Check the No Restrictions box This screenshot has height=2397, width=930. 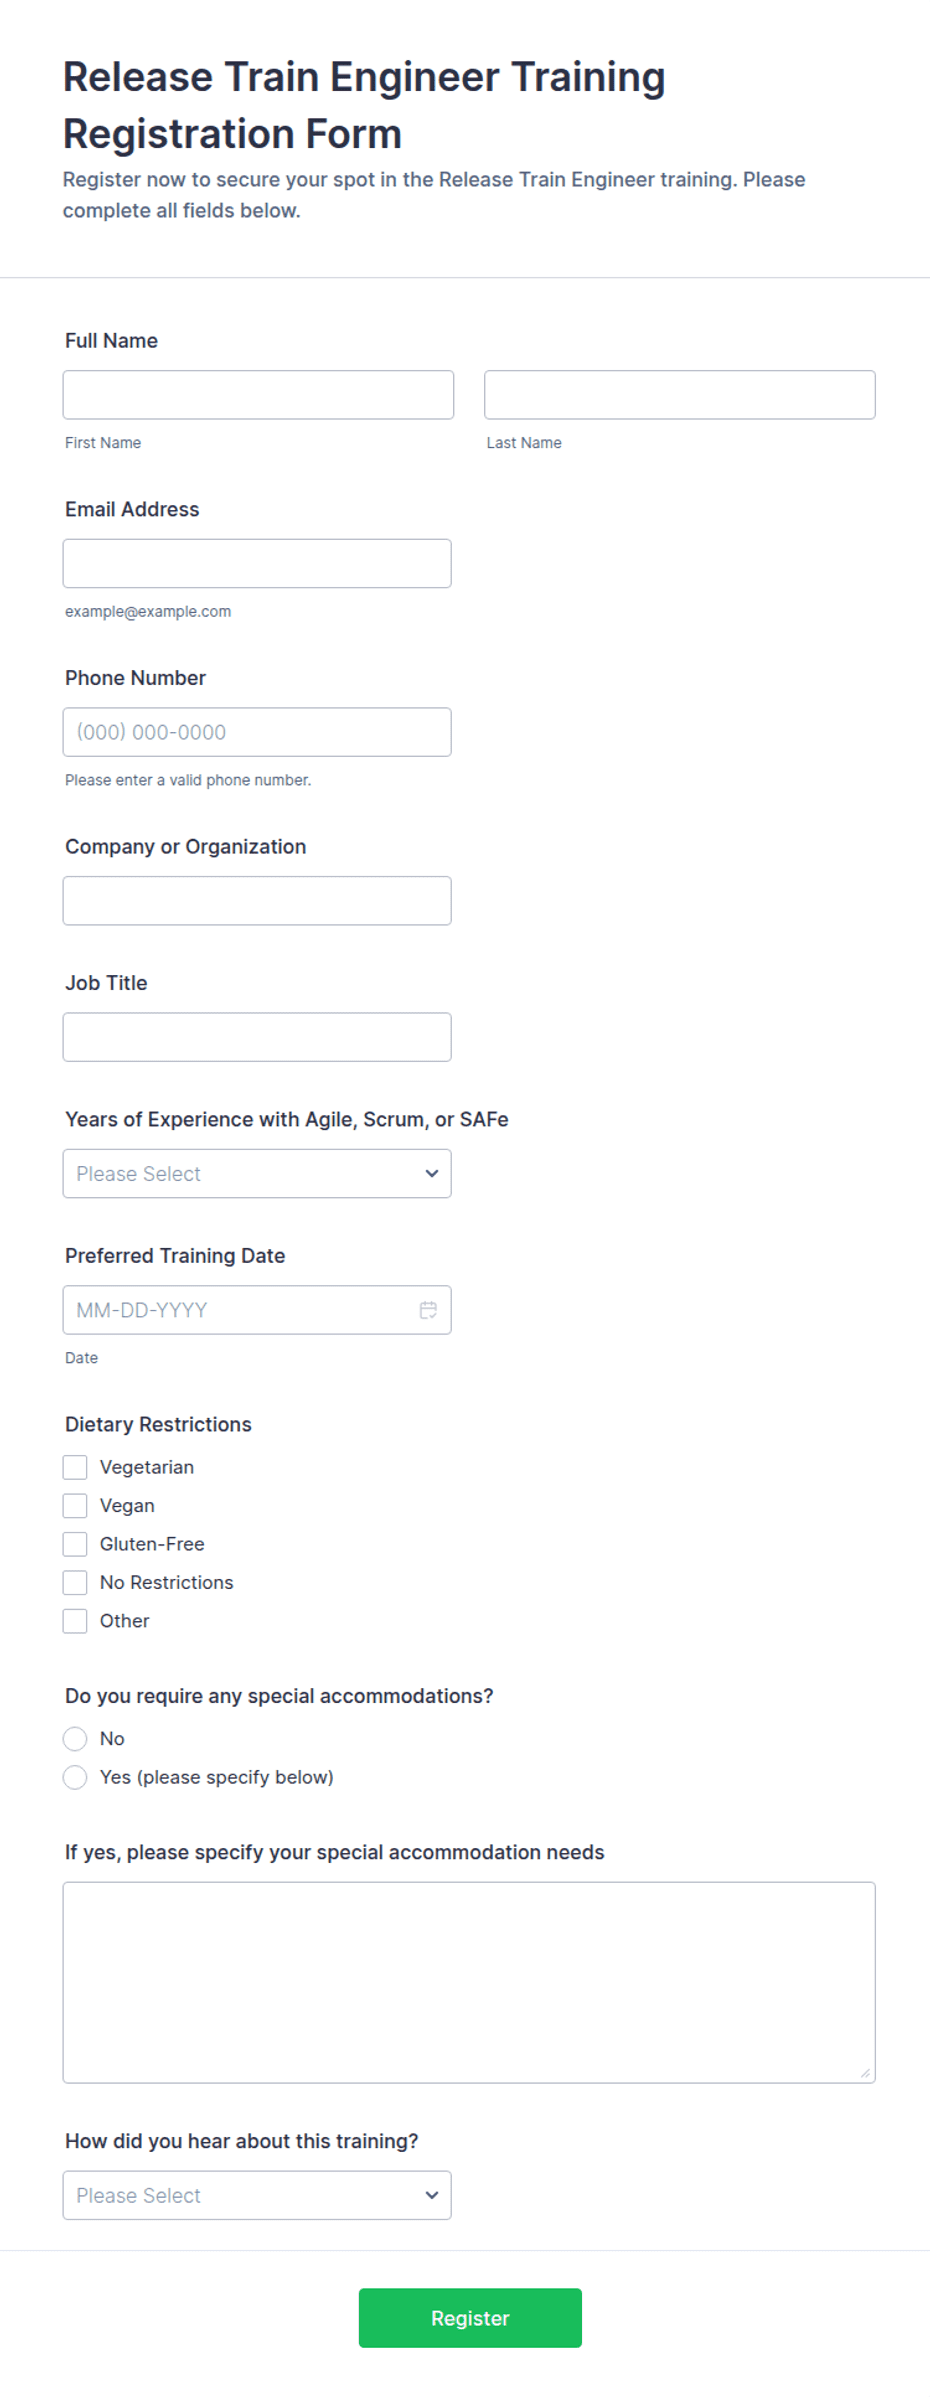click(75, 1583)
